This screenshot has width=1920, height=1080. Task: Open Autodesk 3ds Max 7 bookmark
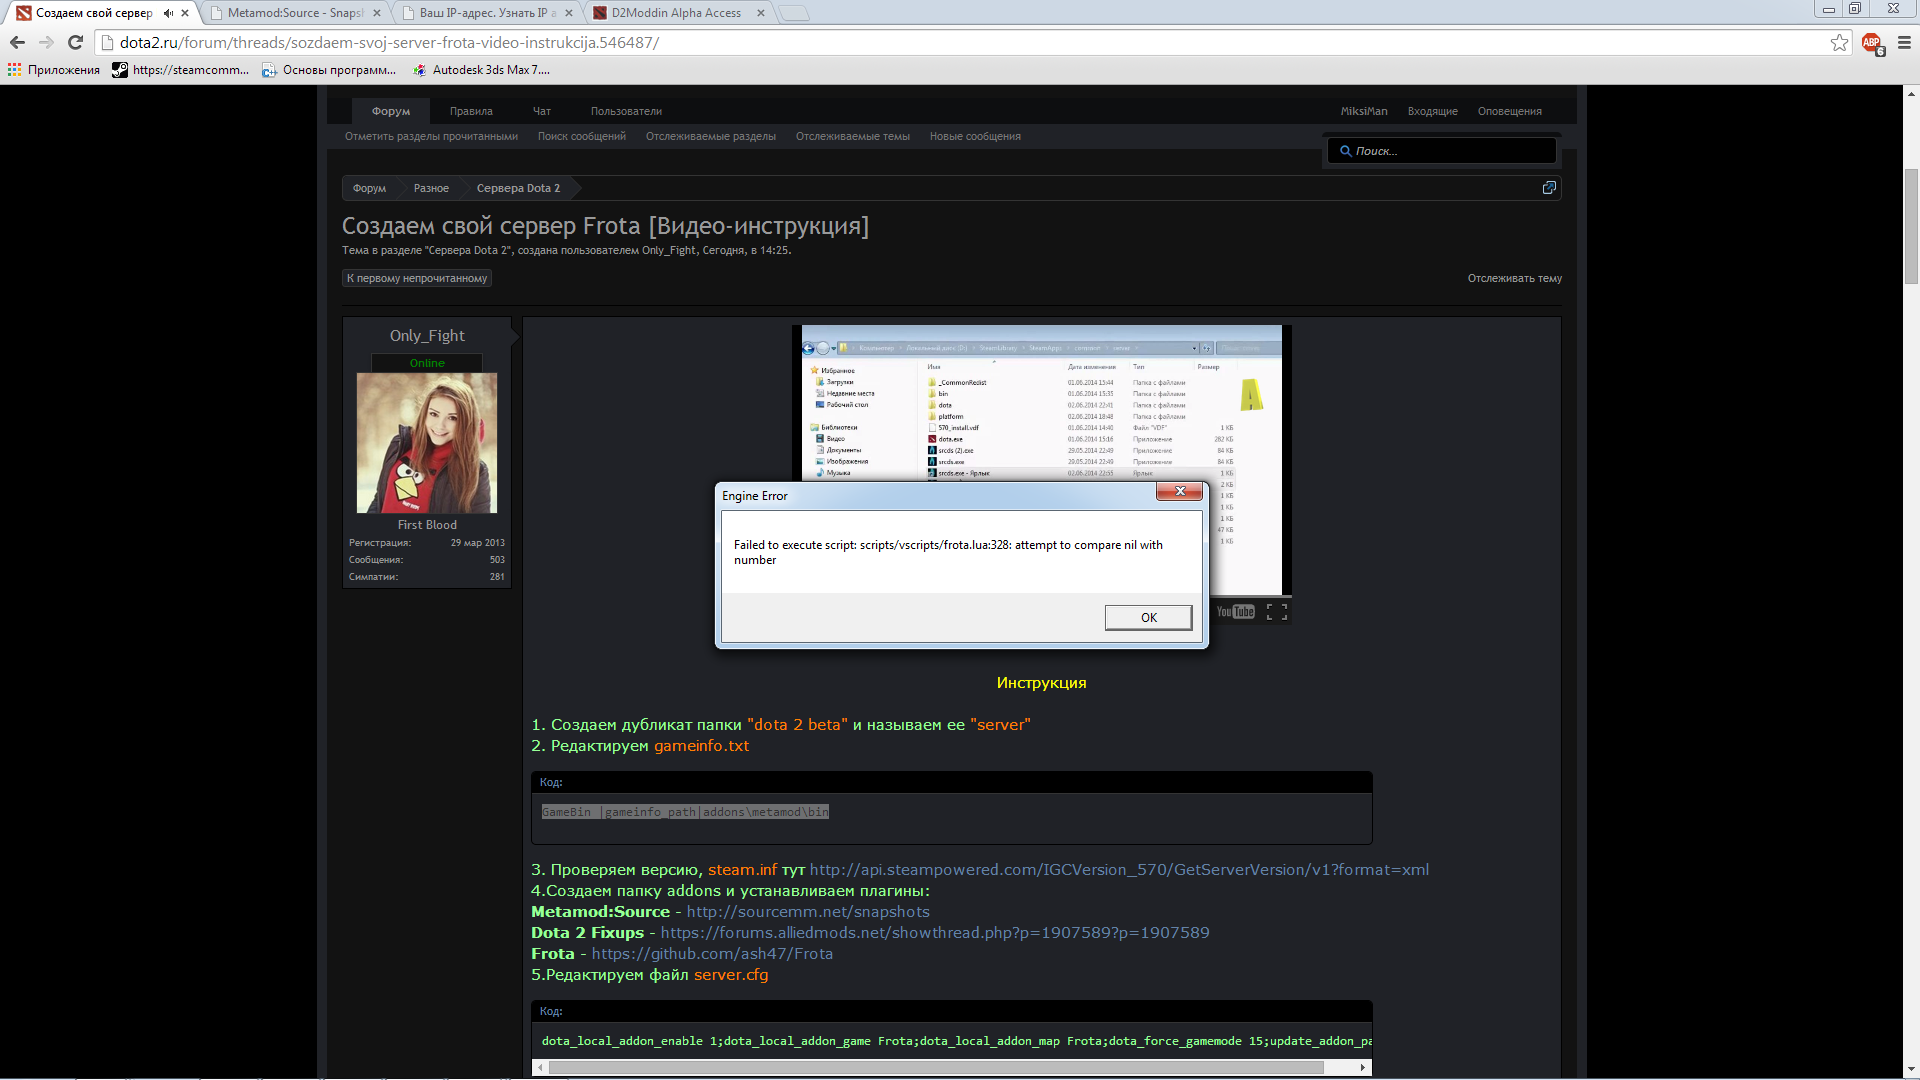point(481,70)
